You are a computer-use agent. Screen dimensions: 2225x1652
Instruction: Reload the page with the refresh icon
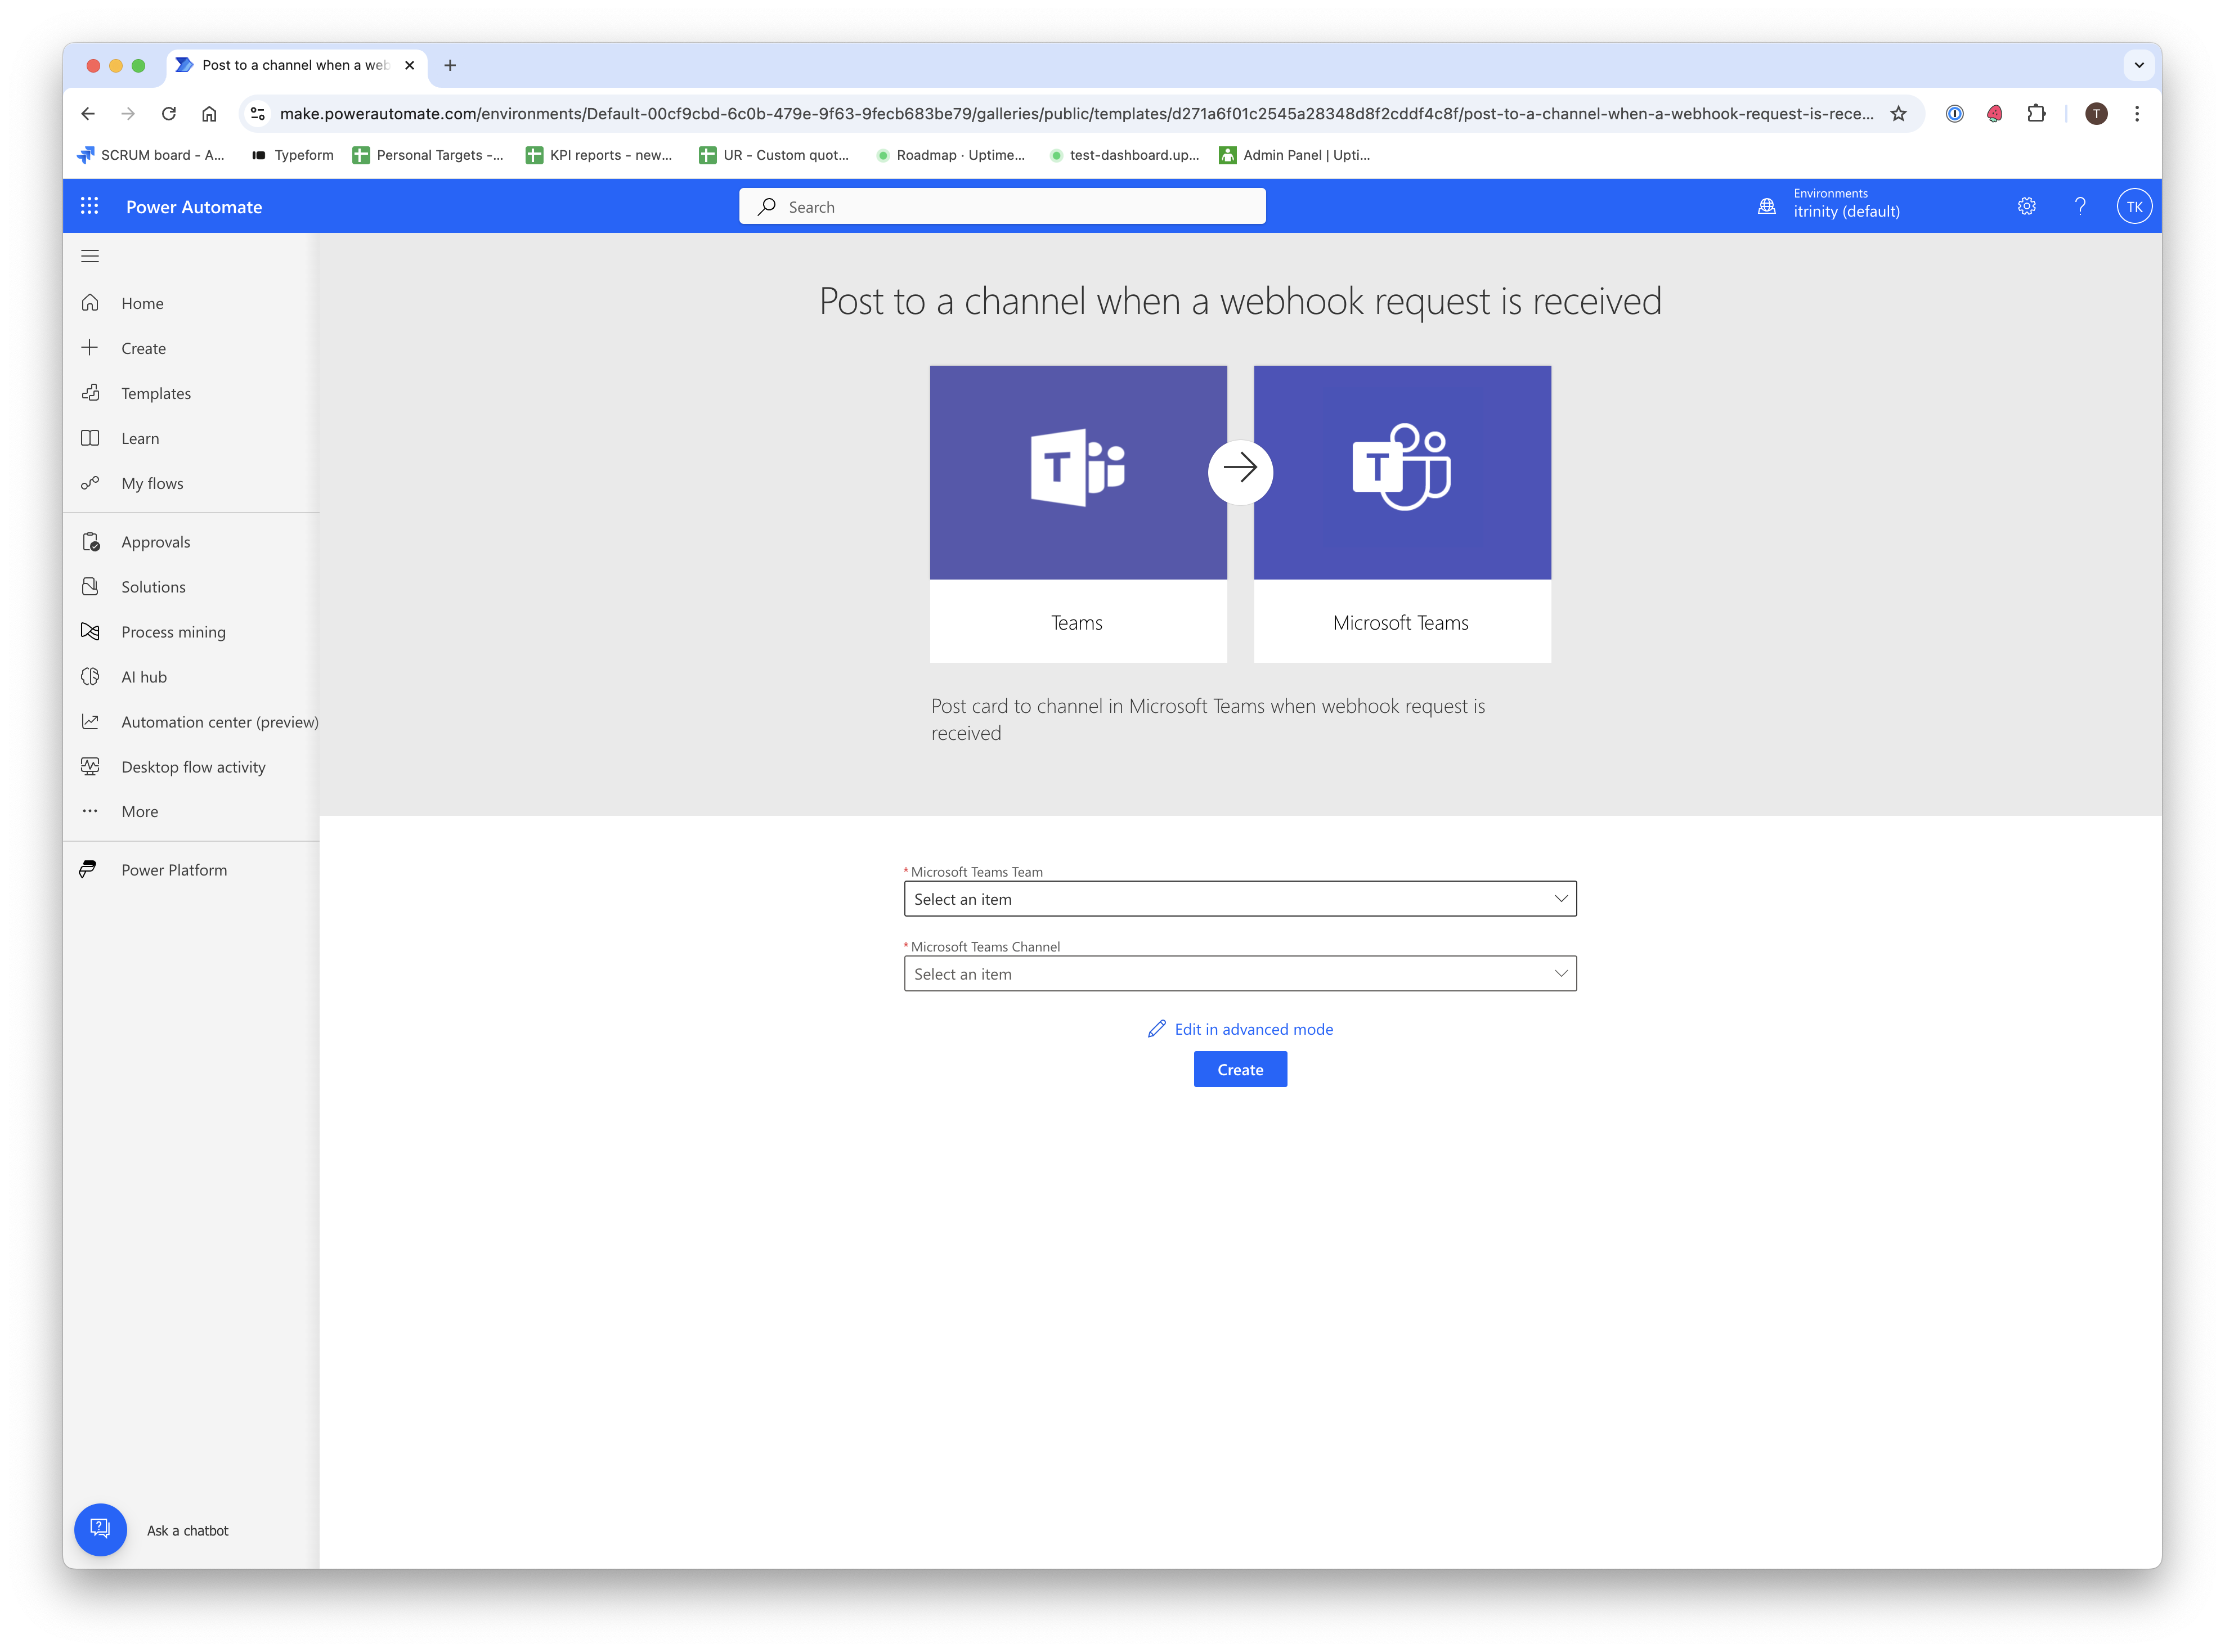point(169,114)
